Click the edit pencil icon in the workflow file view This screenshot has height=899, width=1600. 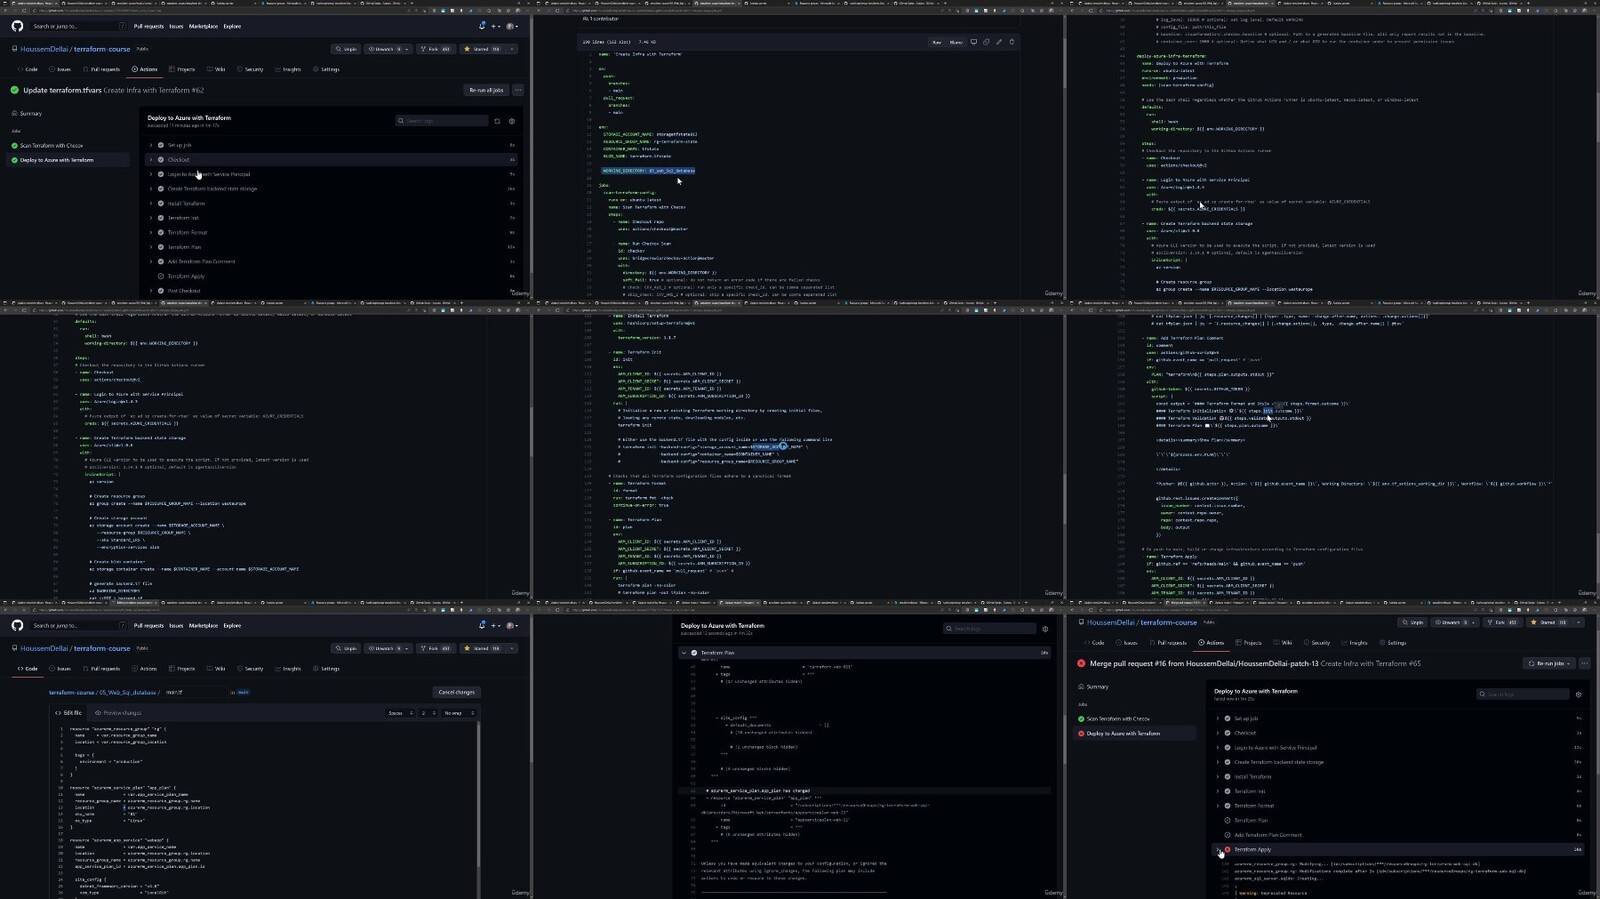pyautogui.click(x=998, y=42)
